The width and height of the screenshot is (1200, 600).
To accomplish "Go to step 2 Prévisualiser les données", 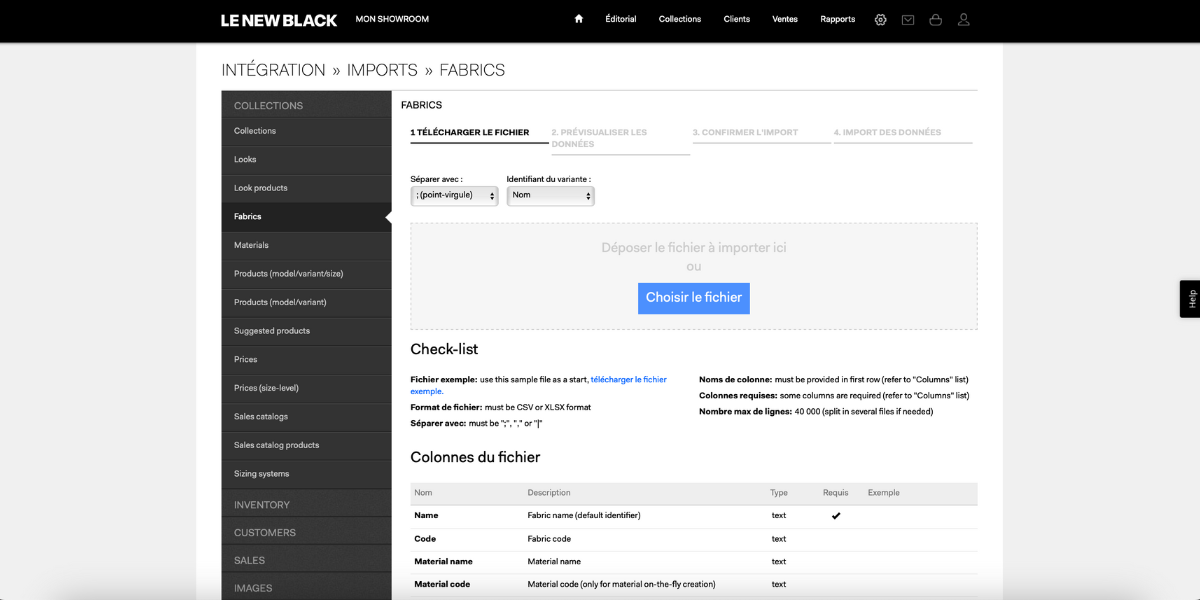I will tap(600, 138).
